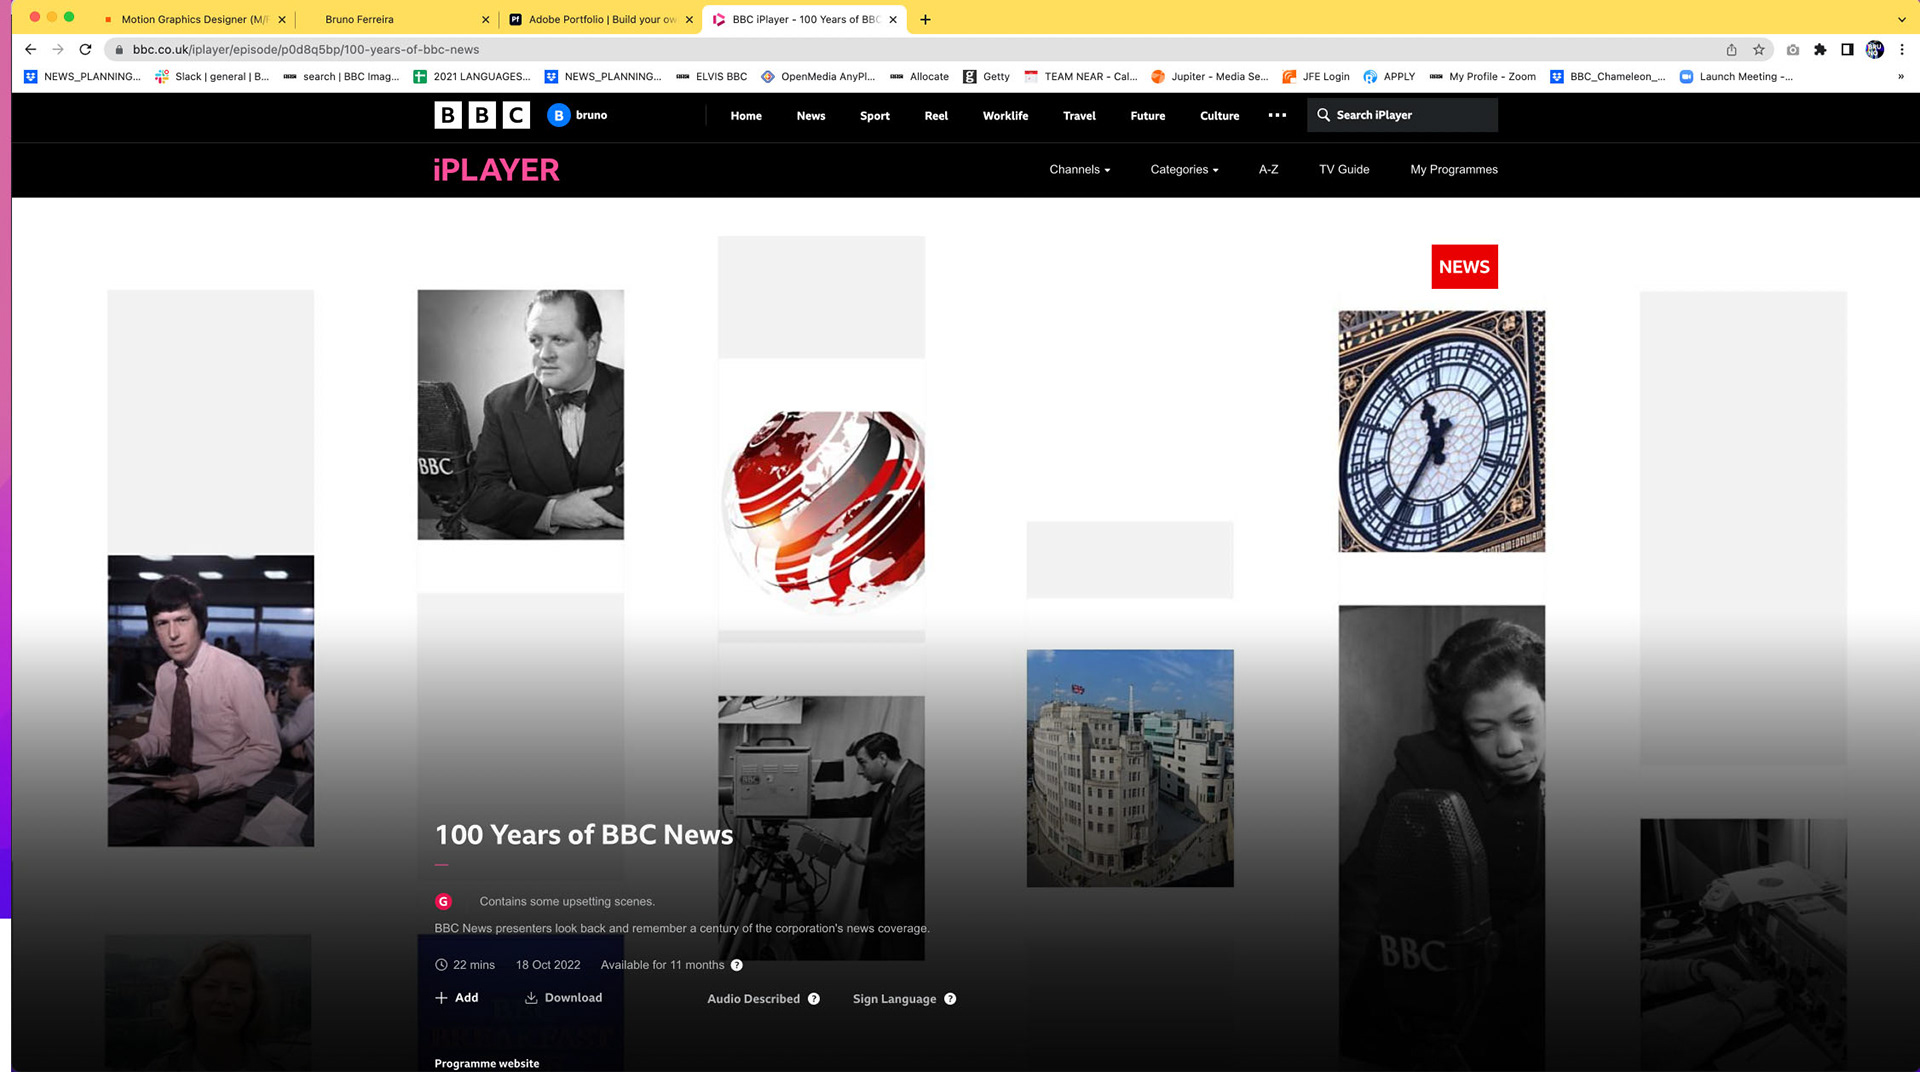
Task: Open the JFE Login bookmark
Action: click(x=1316, y=76)
